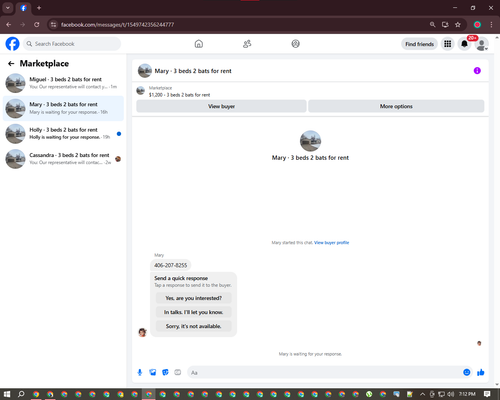Follow the View buyer profile link
The width and height of the screenshot is (500, 400).
click(x=331, y=243)
